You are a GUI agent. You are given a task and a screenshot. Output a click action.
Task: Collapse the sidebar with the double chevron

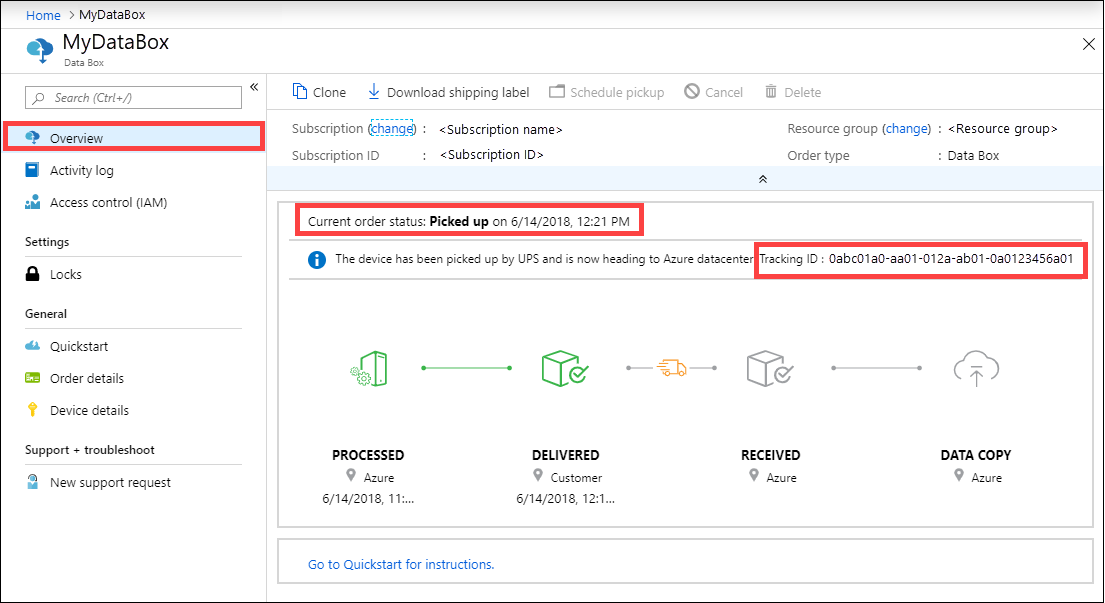255,87
